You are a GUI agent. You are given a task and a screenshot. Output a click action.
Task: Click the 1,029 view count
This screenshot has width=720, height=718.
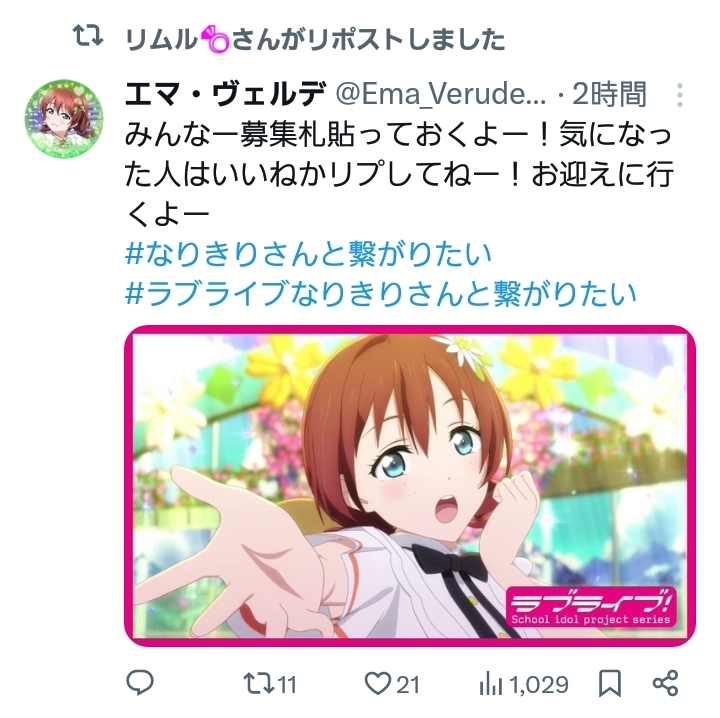click(x=539, y=684)
